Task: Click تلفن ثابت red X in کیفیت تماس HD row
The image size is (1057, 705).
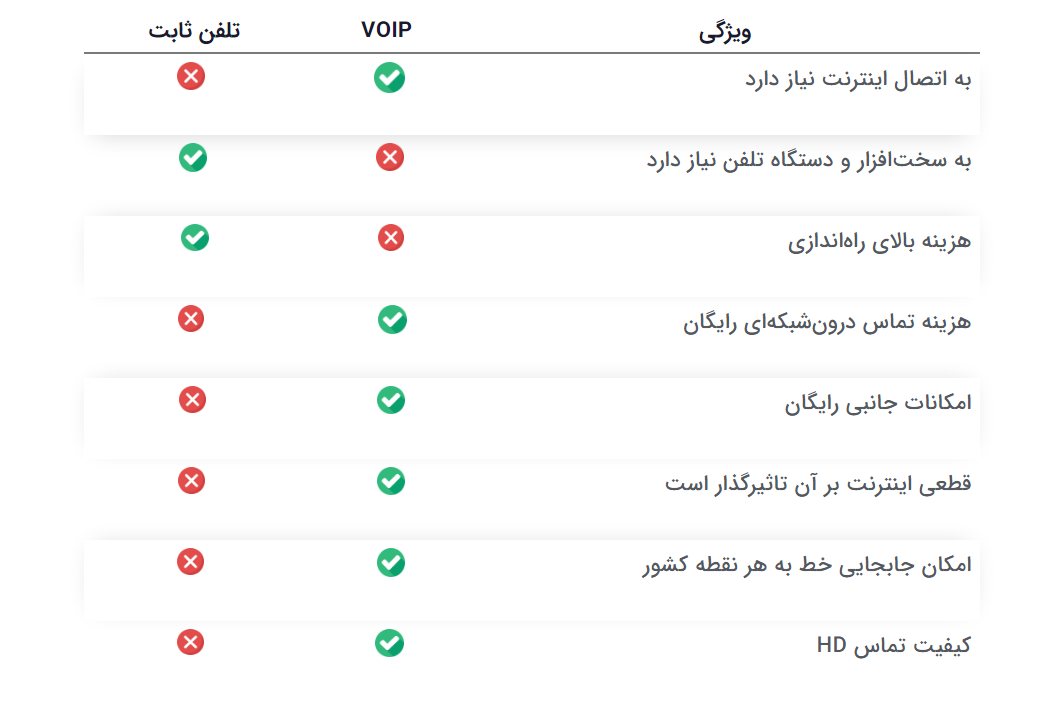Action: 191,642
